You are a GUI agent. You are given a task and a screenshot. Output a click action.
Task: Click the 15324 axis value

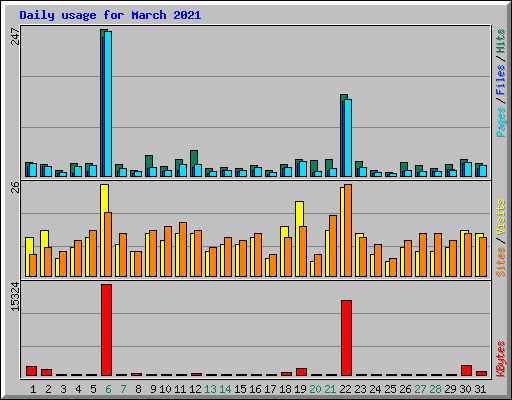tap(15, 297)
